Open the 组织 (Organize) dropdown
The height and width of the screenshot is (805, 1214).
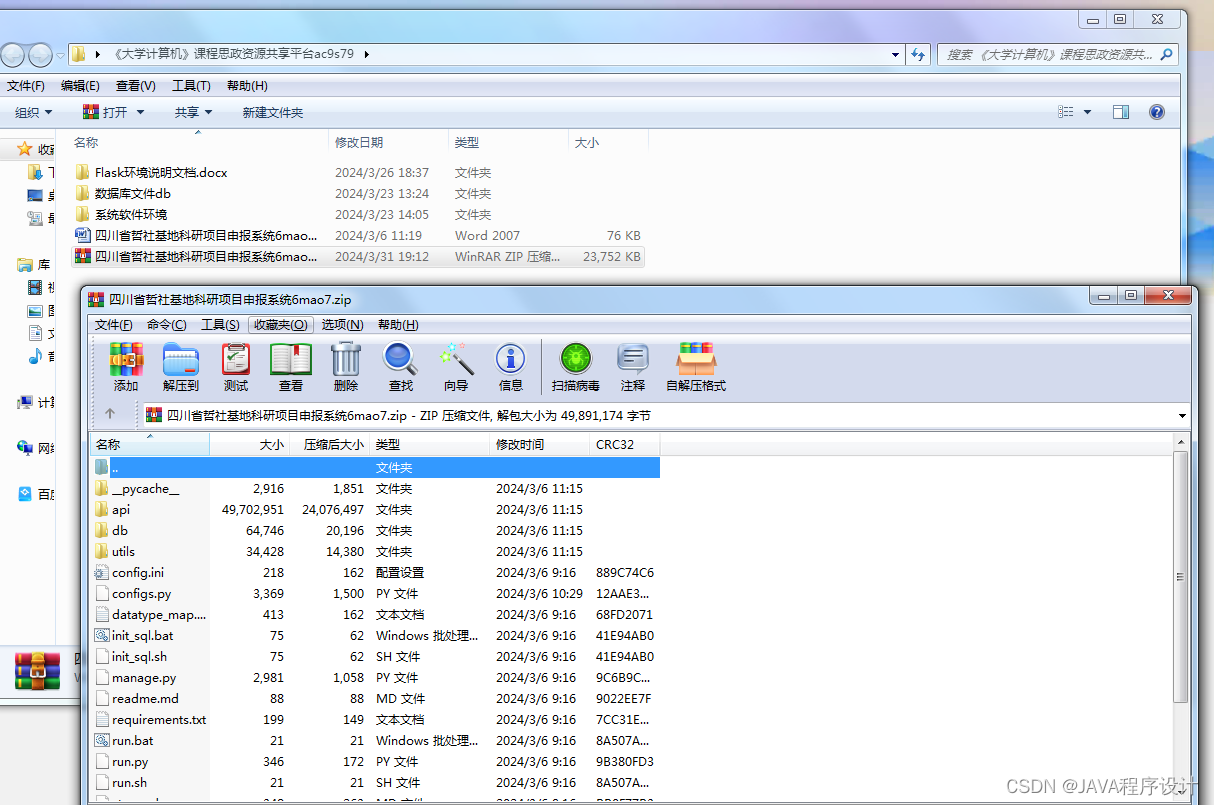(33, 112)
